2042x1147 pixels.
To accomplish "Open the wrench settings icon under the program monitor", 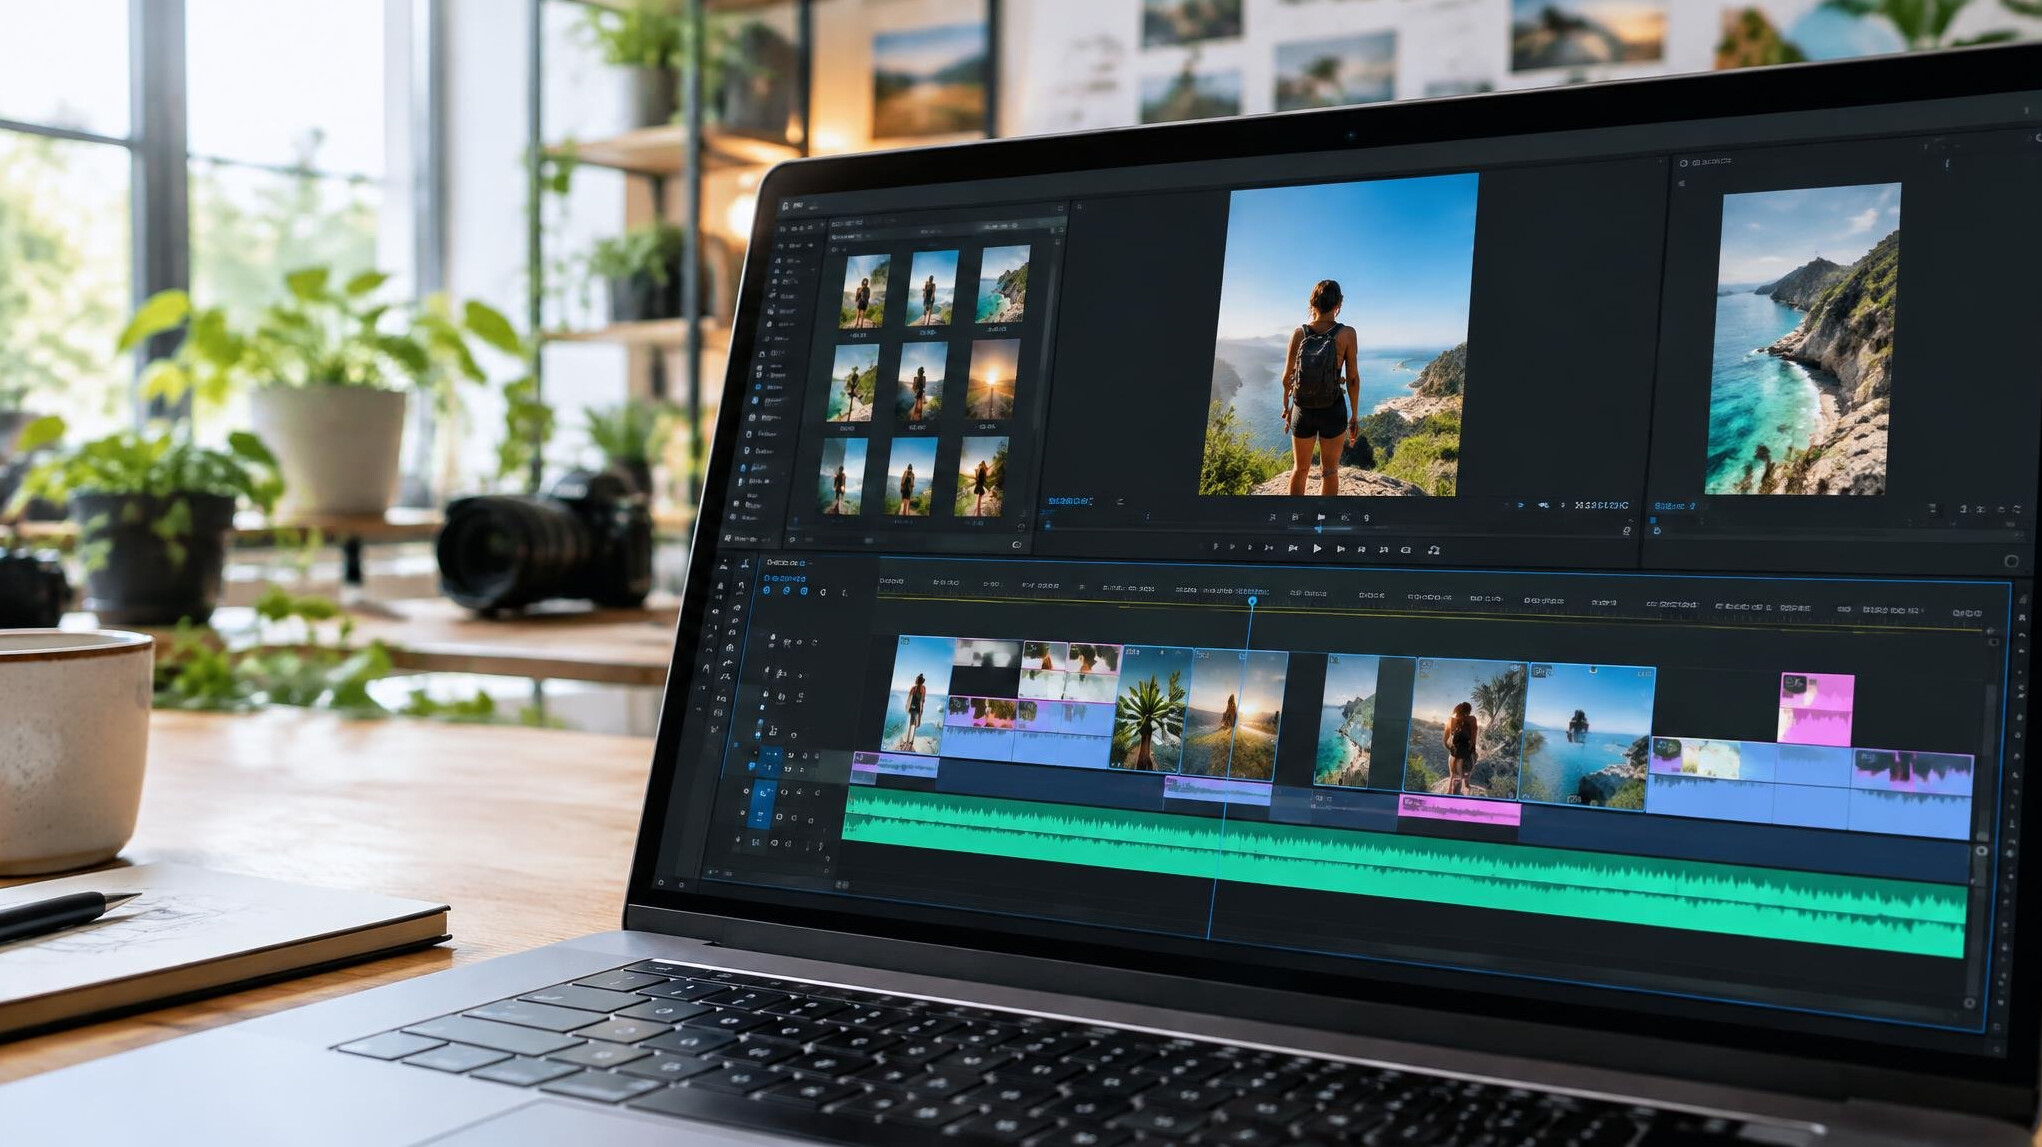I will (x=1627, y=531).
